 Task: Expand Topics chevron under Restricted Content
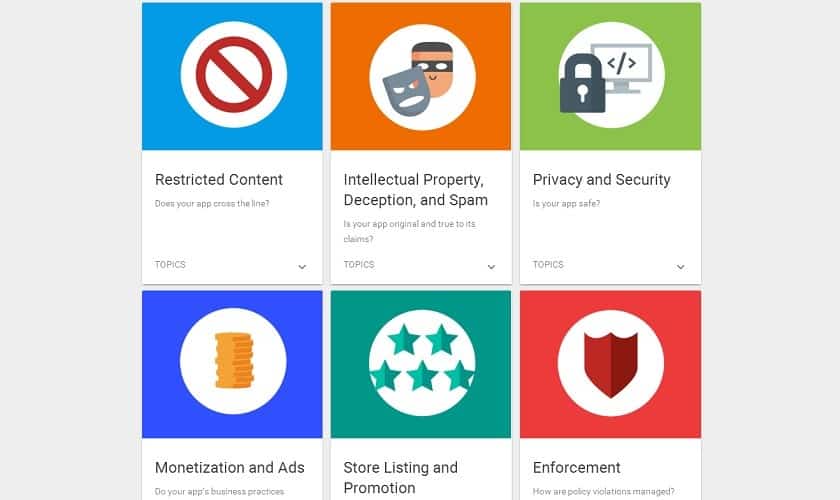302,266
